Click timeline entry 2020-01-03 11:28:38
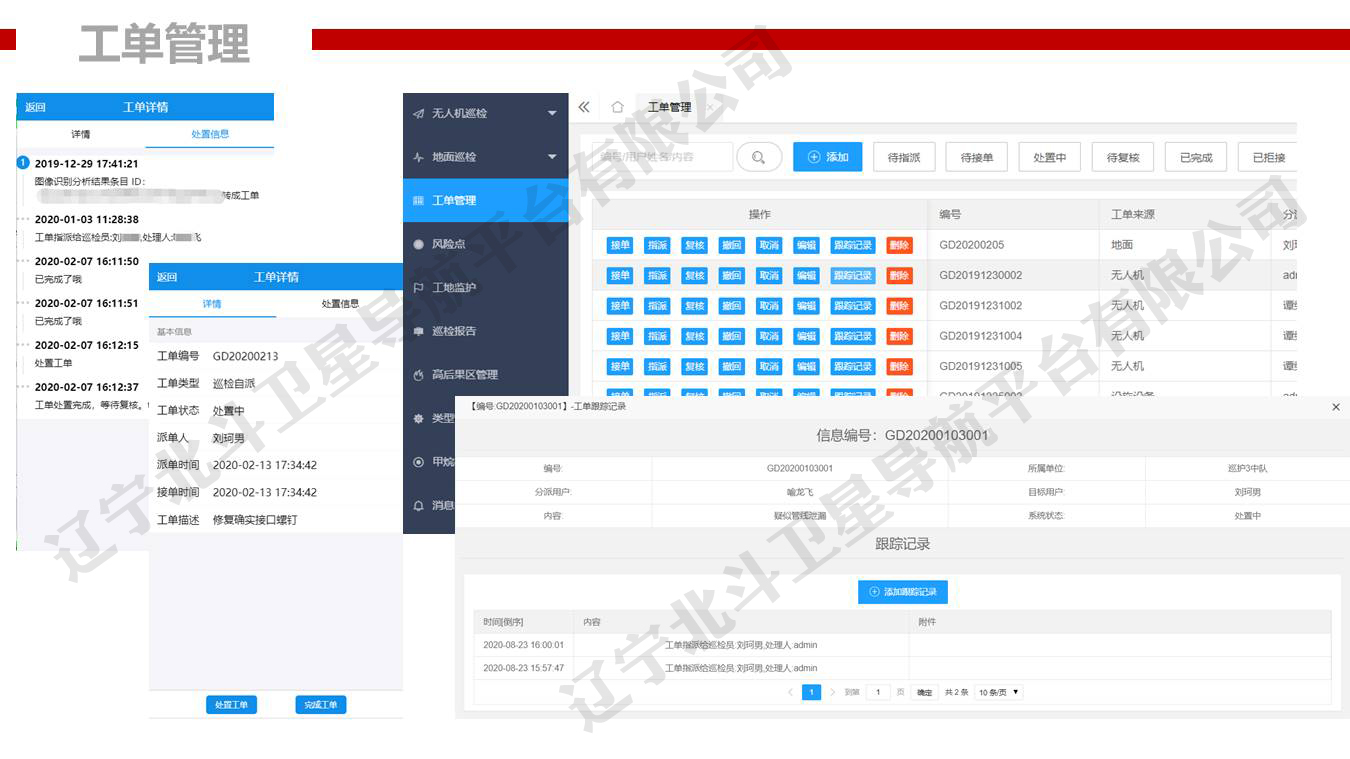Screen dimensions: 1350x759 (86, 219)
